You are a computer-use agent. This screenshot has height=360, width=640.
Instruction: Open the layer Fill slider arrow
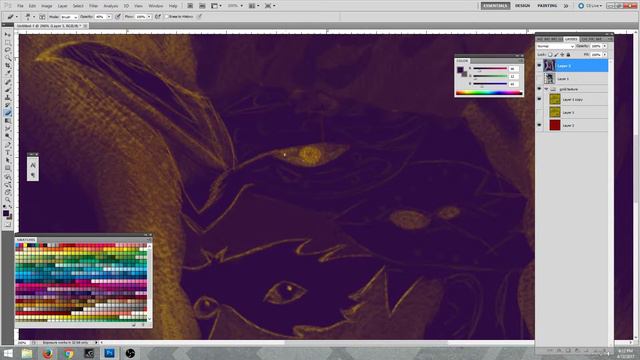point(605,54)
